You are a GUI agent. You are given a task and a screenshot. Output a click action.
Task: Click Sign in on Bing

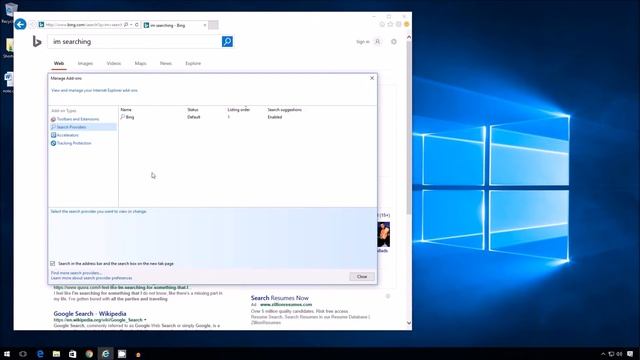(x=362, y=42)
